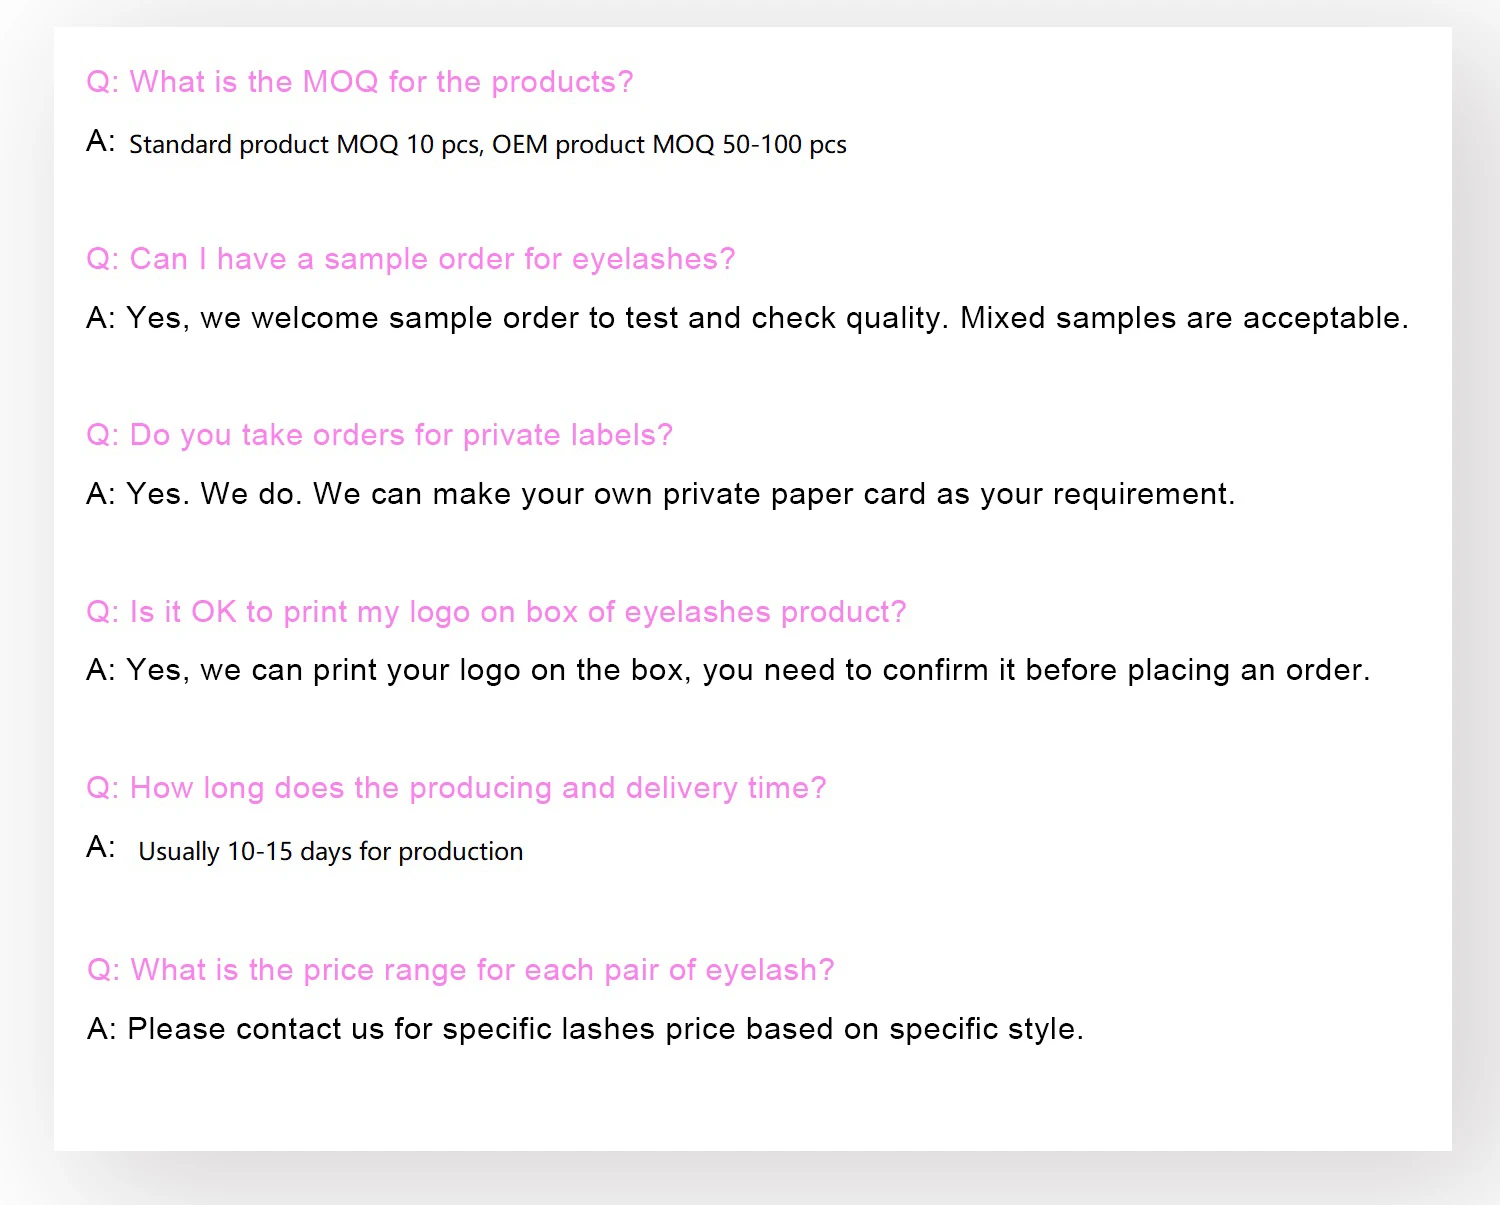Select the Standard product MOQ 10 pcs answer
This screenshot has height=1205, width=1500.
tap(488, 145)
